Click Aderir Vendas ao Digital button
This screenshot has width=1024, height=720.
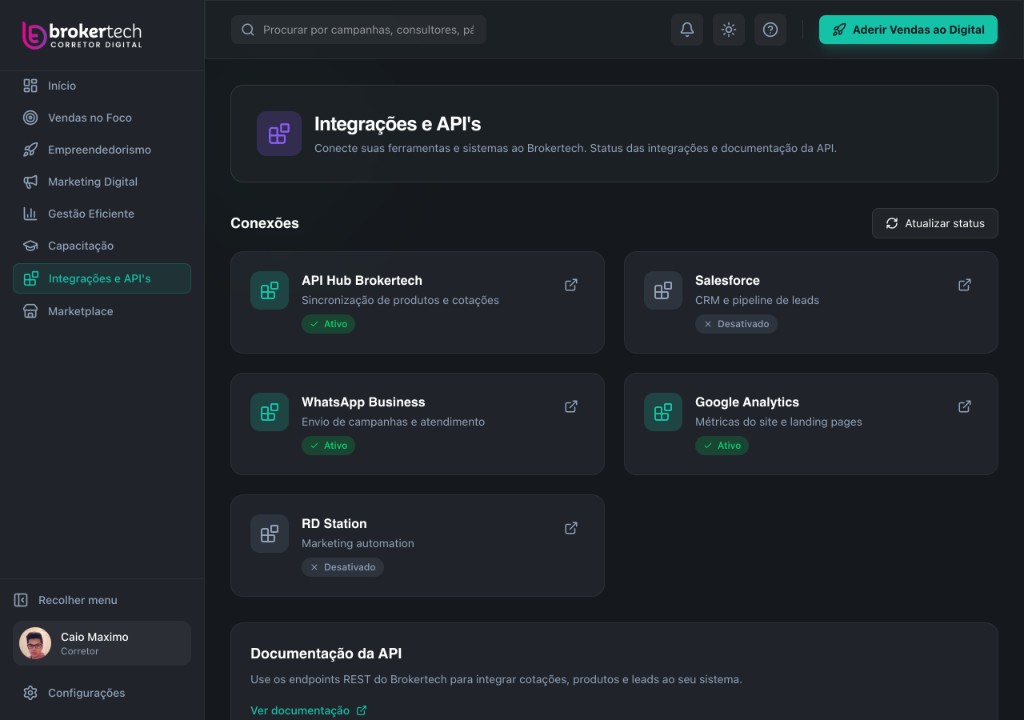tap(908, 29)
